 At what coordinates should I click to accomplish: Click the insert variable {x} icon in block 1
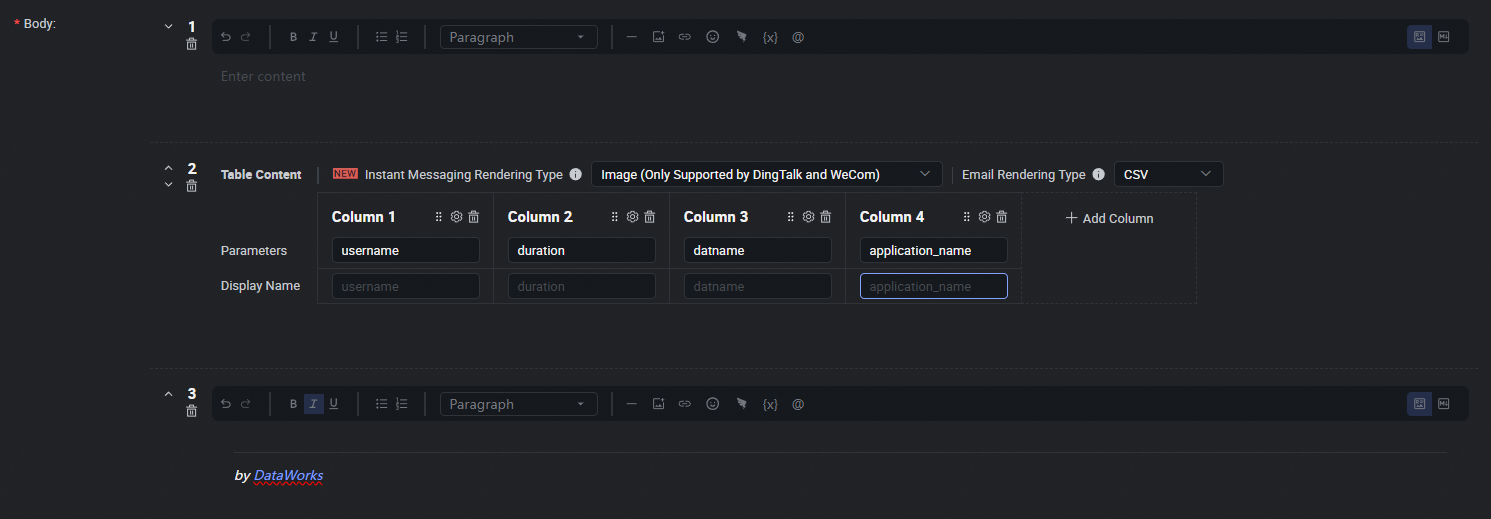(770, 37)
